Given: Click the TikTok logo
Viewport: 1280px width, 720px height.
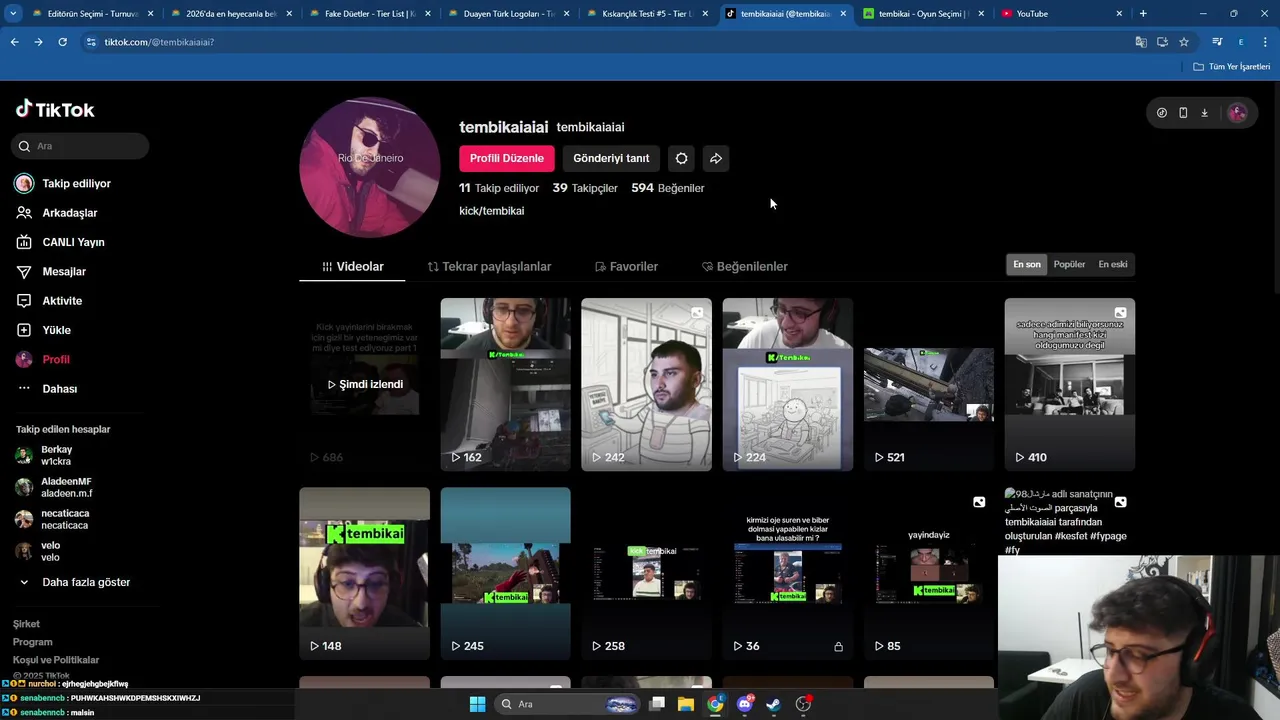Looking at the screenshot, I should (55, 109).
